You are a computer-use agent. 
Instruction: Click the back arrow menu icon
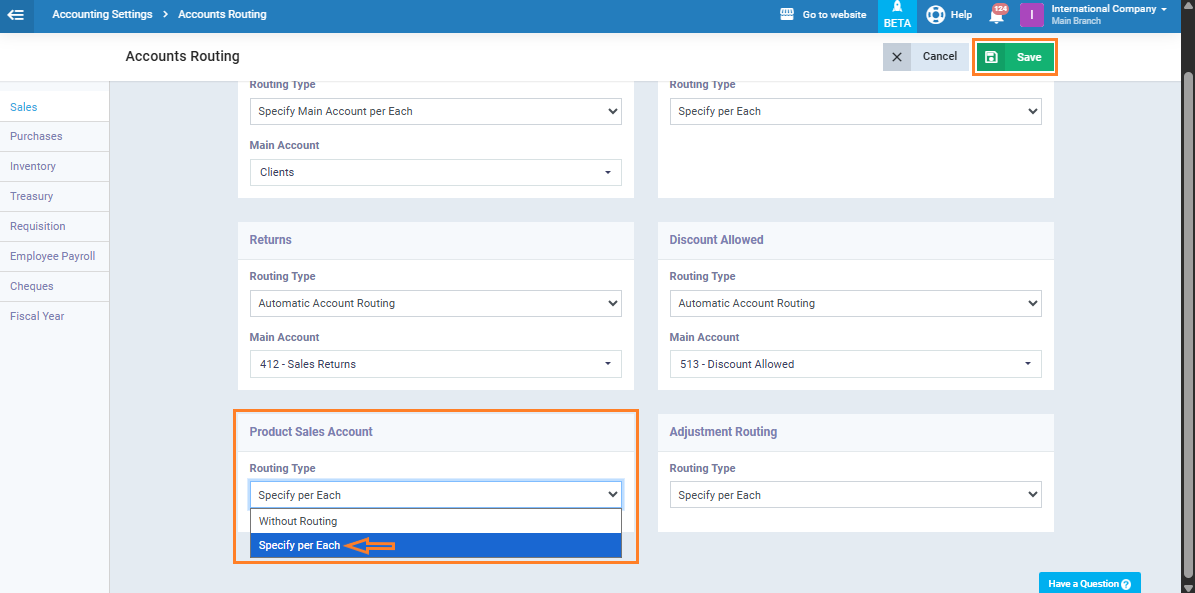(x=16, y=15)
